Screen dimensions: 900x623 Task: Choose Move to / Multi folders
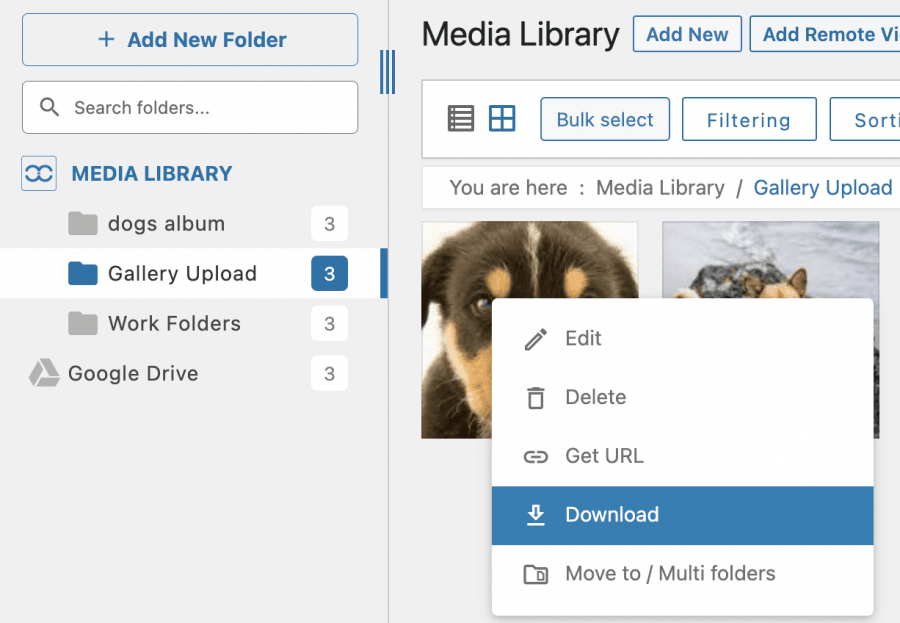(669, 574)
